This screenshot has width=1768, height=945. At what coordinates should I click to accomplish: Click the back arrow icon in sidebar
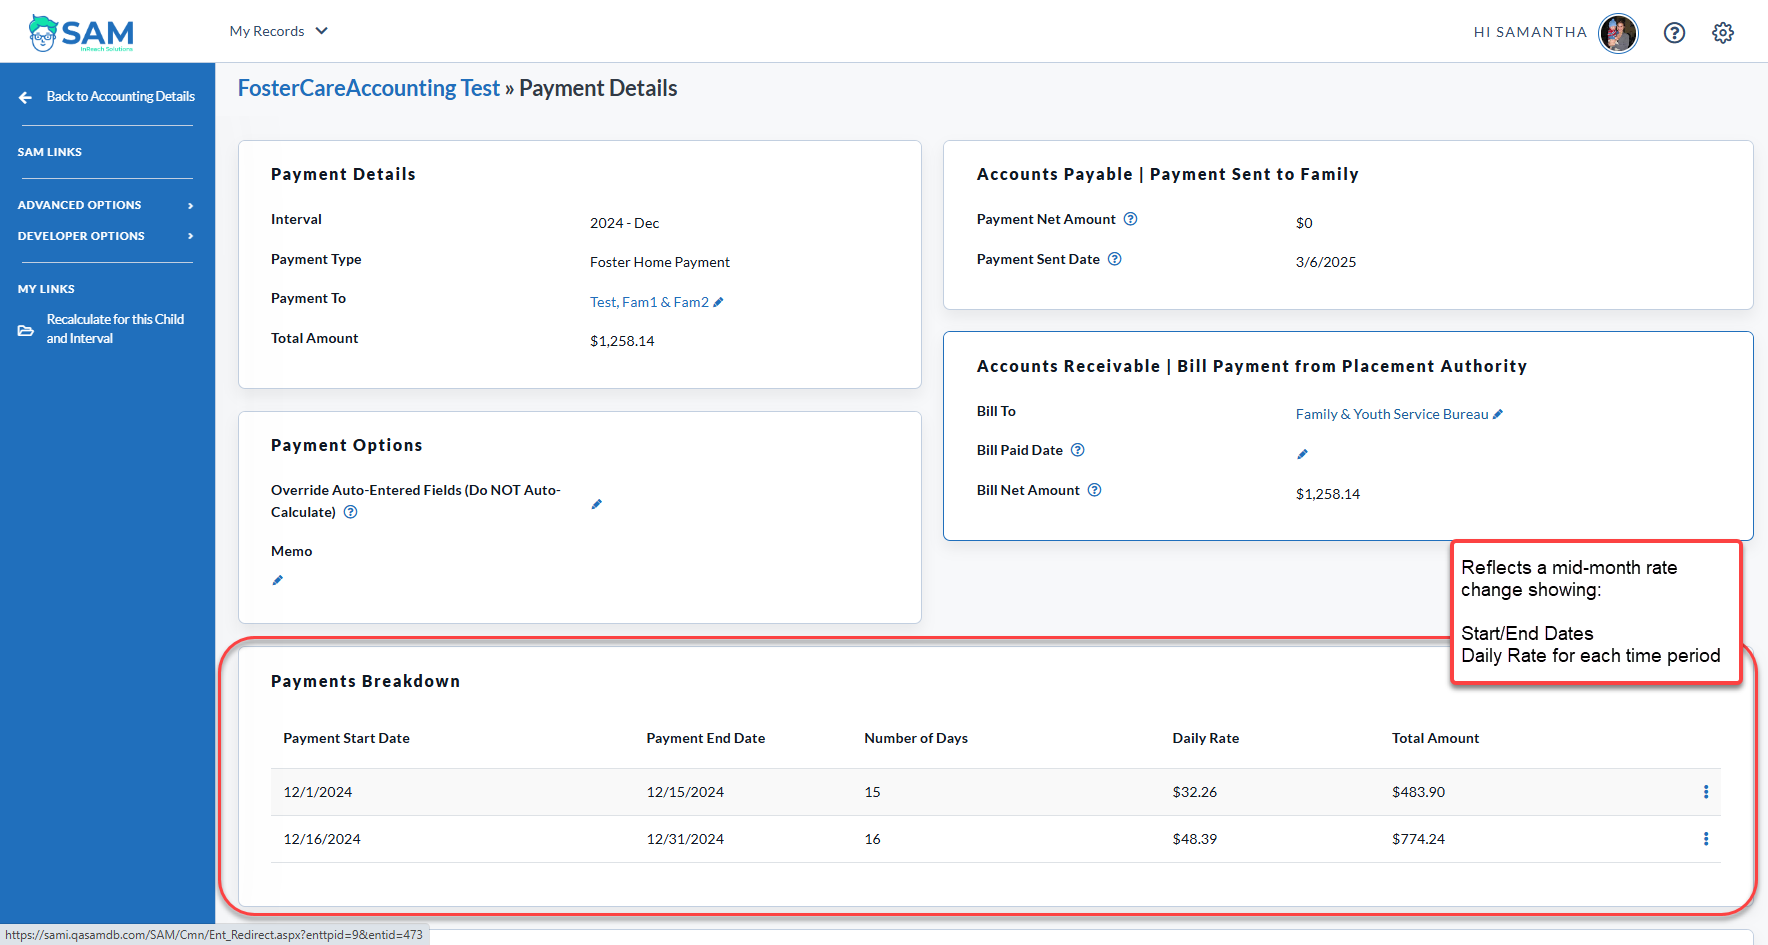(25, 97)
